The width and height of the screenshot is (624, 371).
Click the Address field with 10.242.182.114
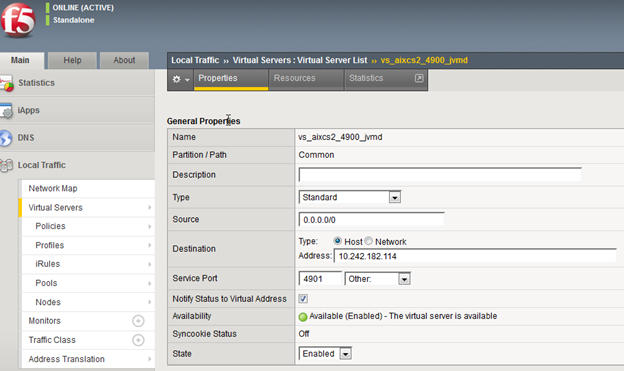click(x=475, y=256)
